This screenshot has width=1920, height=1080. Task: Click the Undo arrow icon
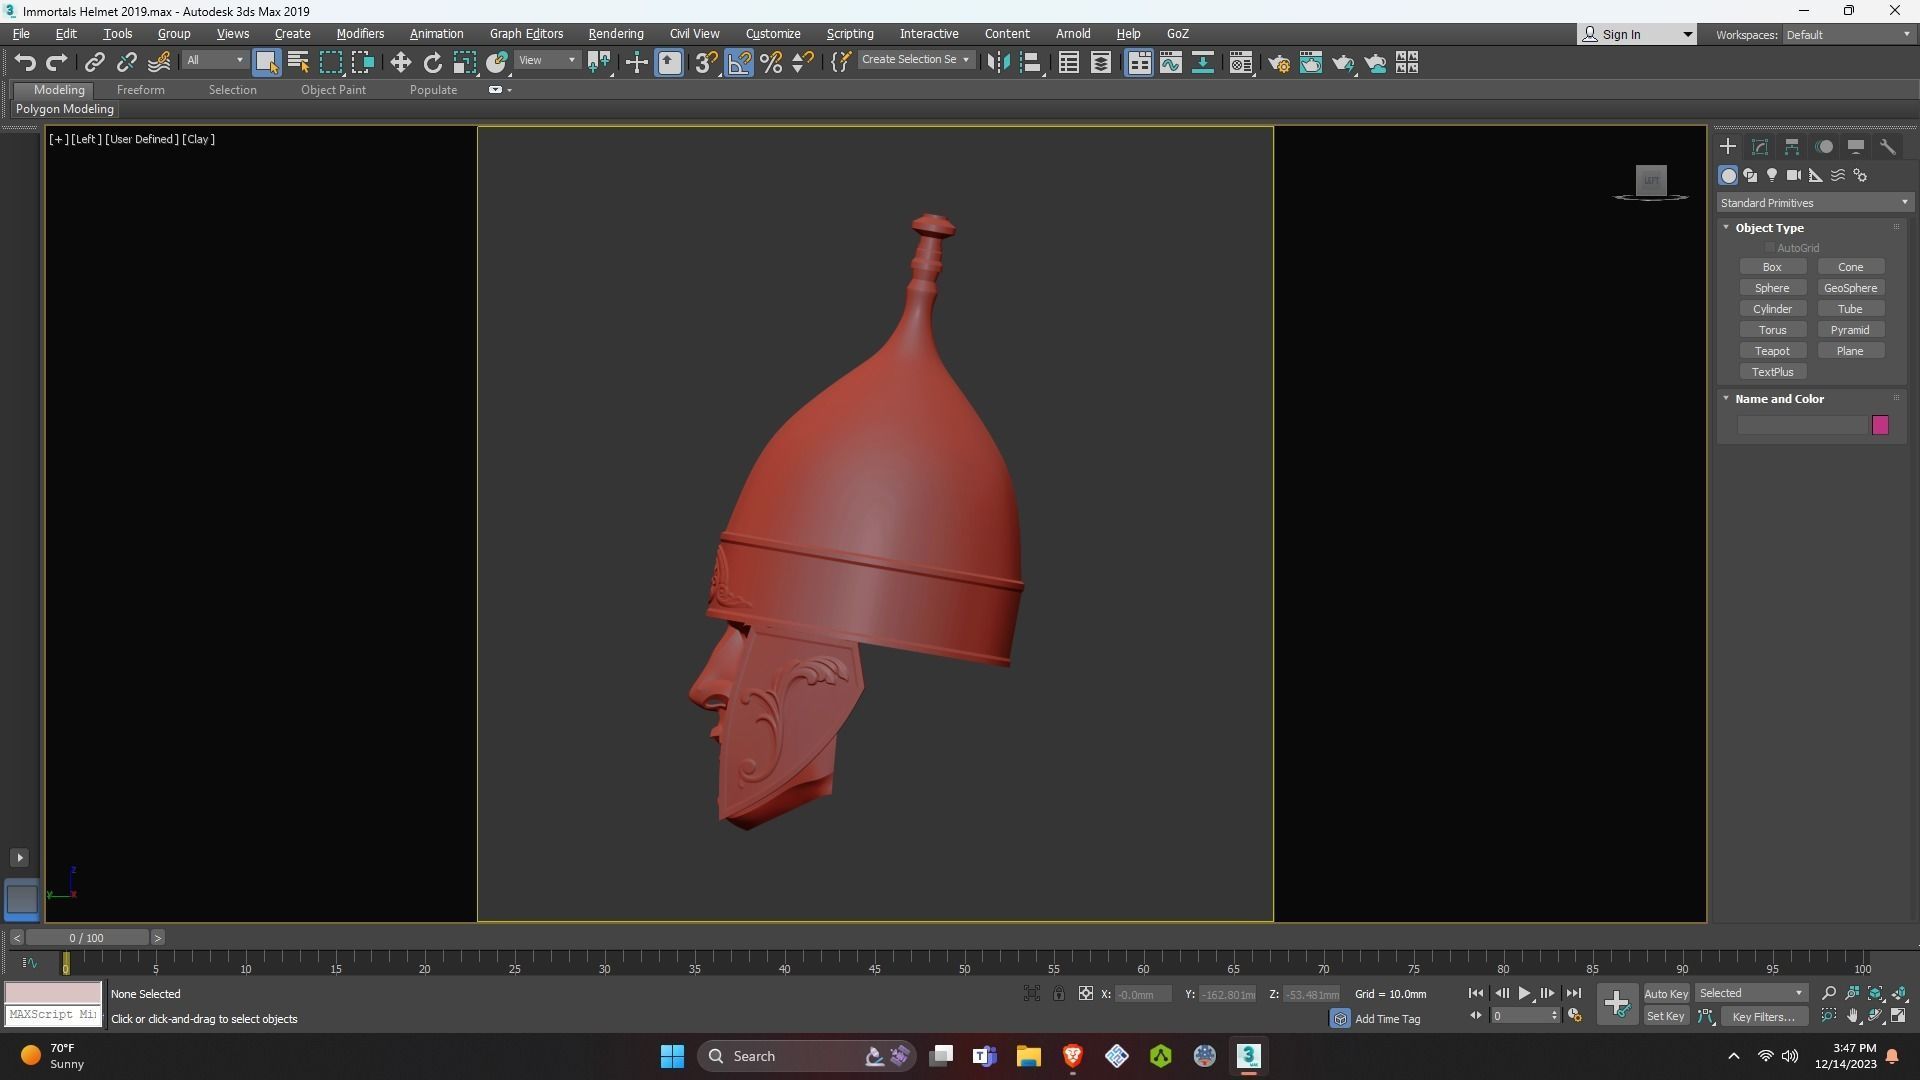point(25,63)
